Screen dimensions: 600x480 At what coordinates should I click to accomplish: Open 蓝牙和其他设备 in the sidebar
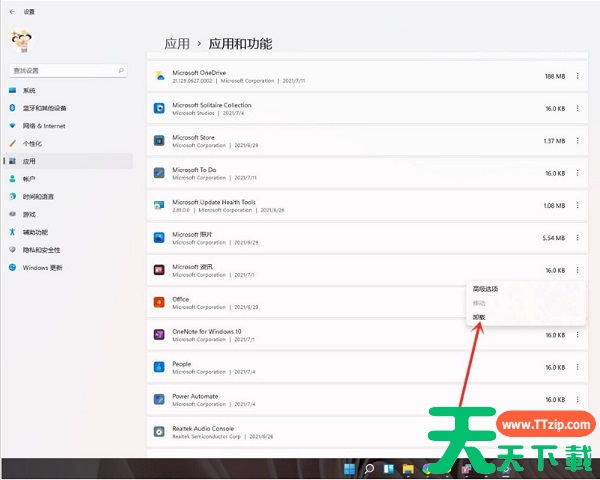click(x=68, y=108)
